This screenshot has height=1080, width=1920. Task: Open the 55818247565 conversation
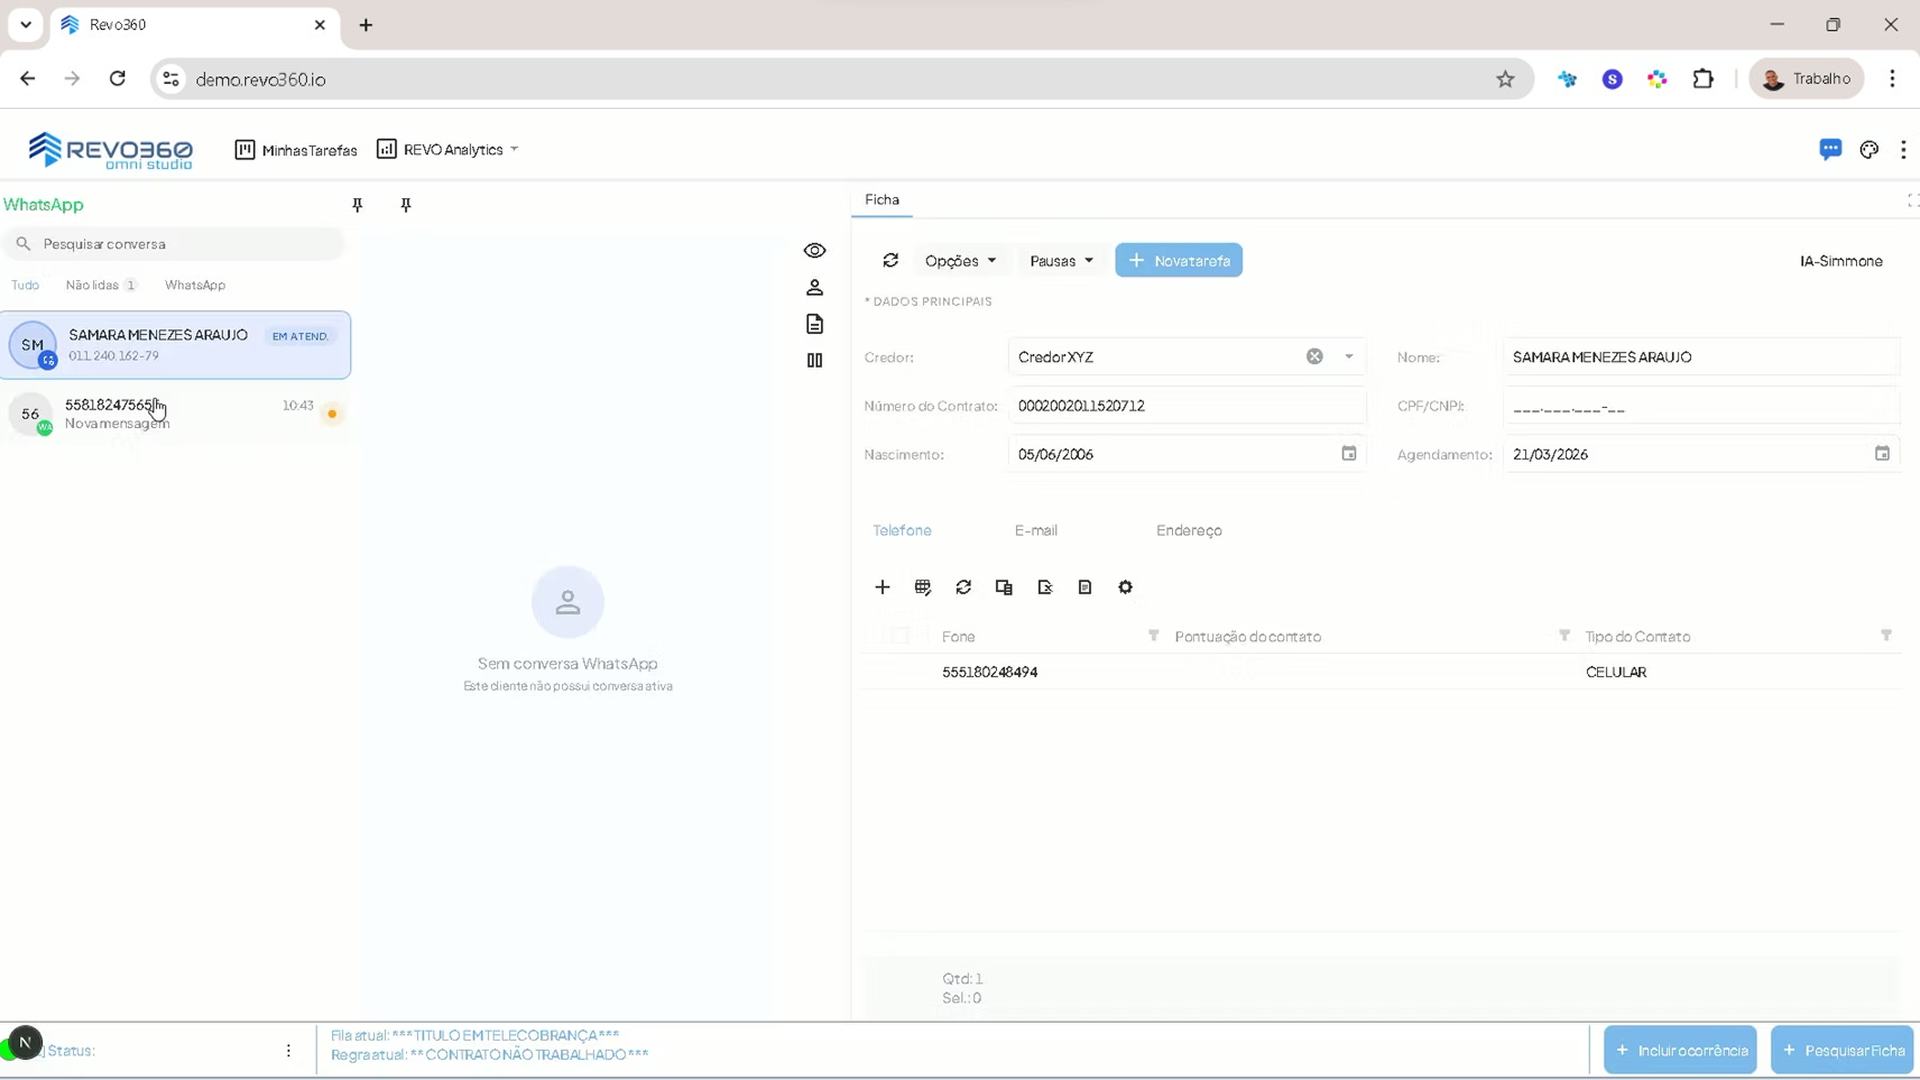tap(176, 413)
